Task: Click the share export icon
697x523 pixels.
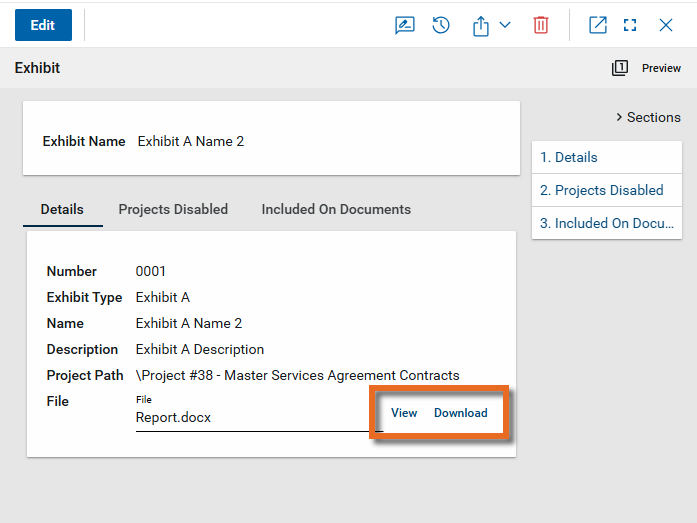Action: [x=481, y=26]
